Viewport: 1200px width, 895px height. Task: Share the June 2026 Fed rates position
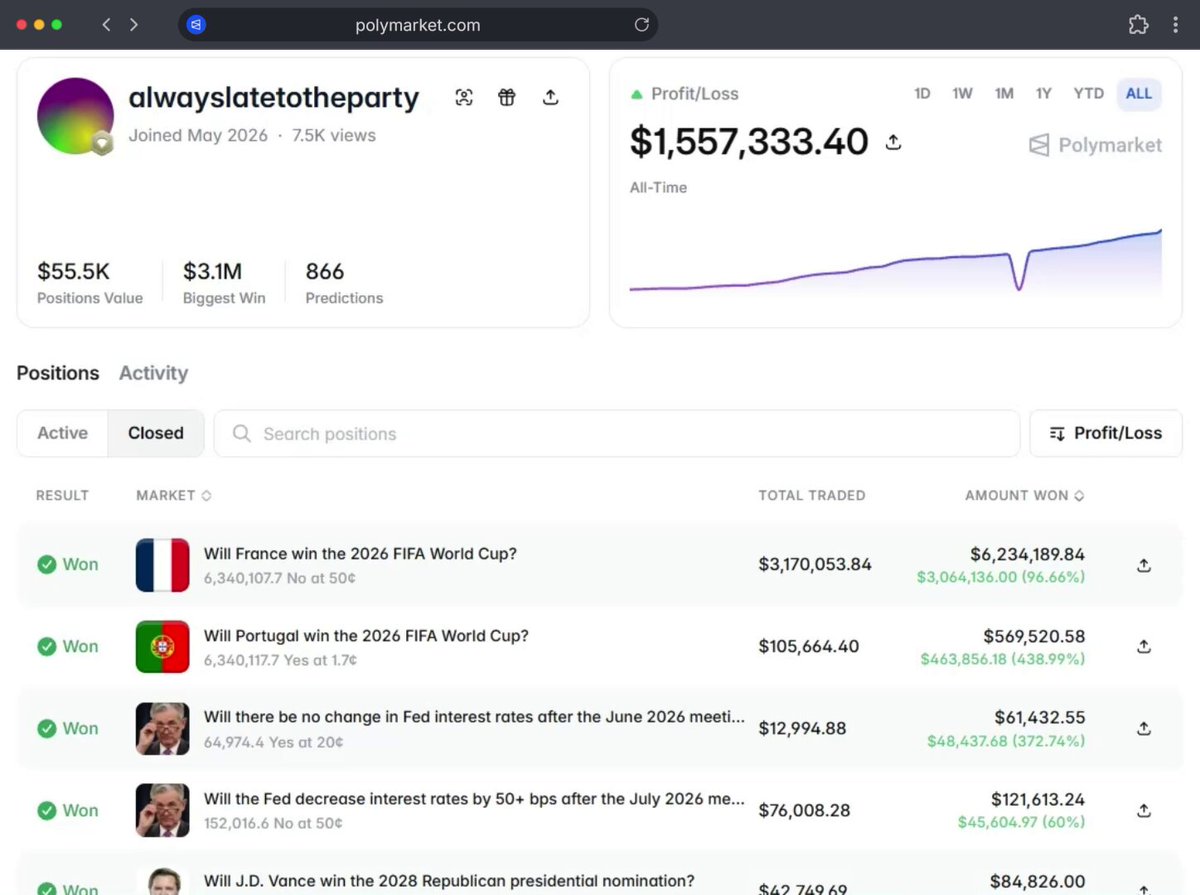click(x=1144, y=729)
